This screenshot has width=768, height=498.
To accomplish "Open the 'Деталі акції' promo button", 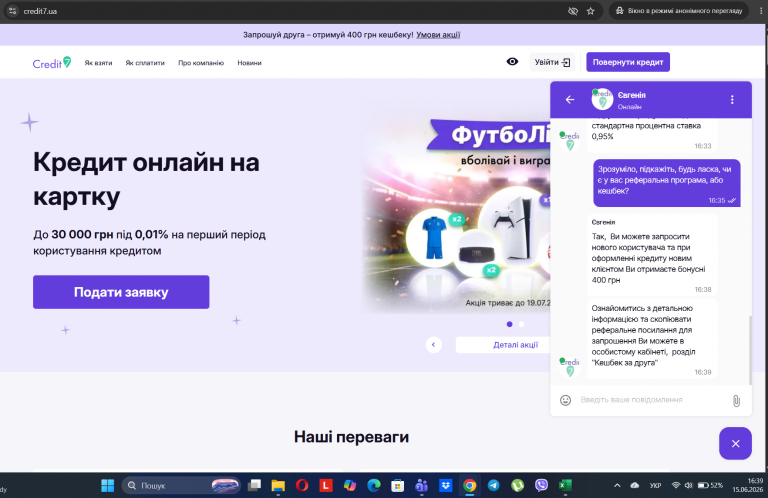I will (503, 345).
